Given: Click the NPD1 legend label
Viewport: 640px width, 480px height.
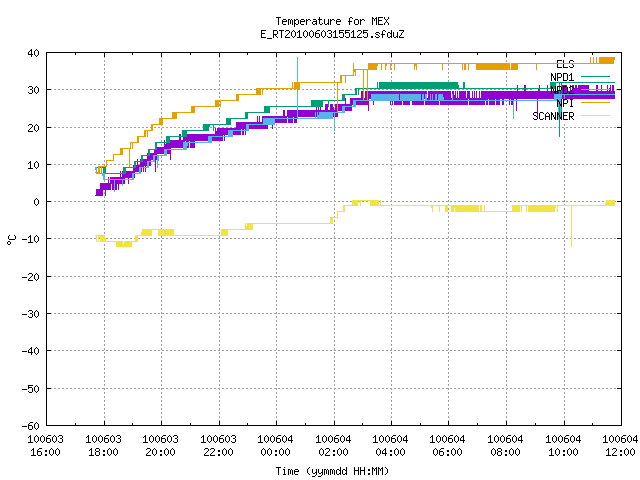Looking at the screenshot, I should pyautogui.click(x=562, y=77).
